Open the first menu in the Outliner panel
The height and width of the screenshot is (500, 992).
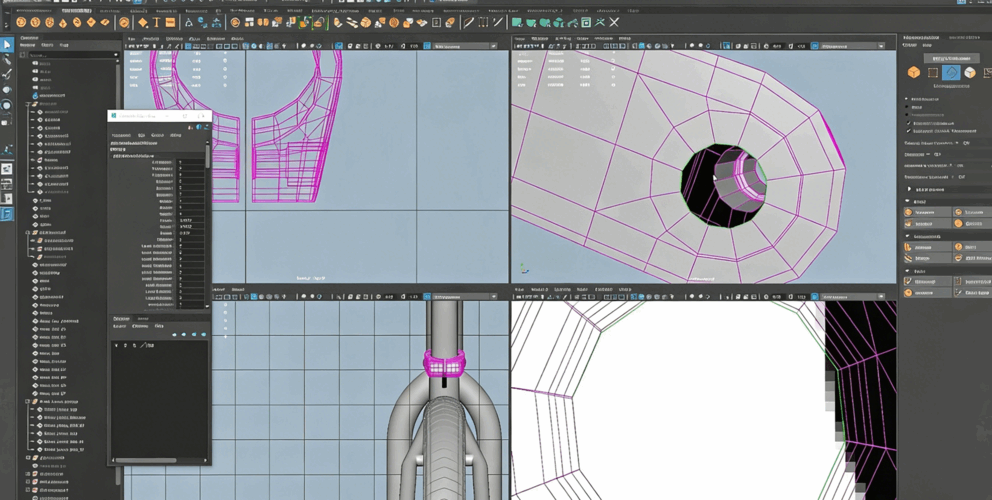(x=28, y=45)
